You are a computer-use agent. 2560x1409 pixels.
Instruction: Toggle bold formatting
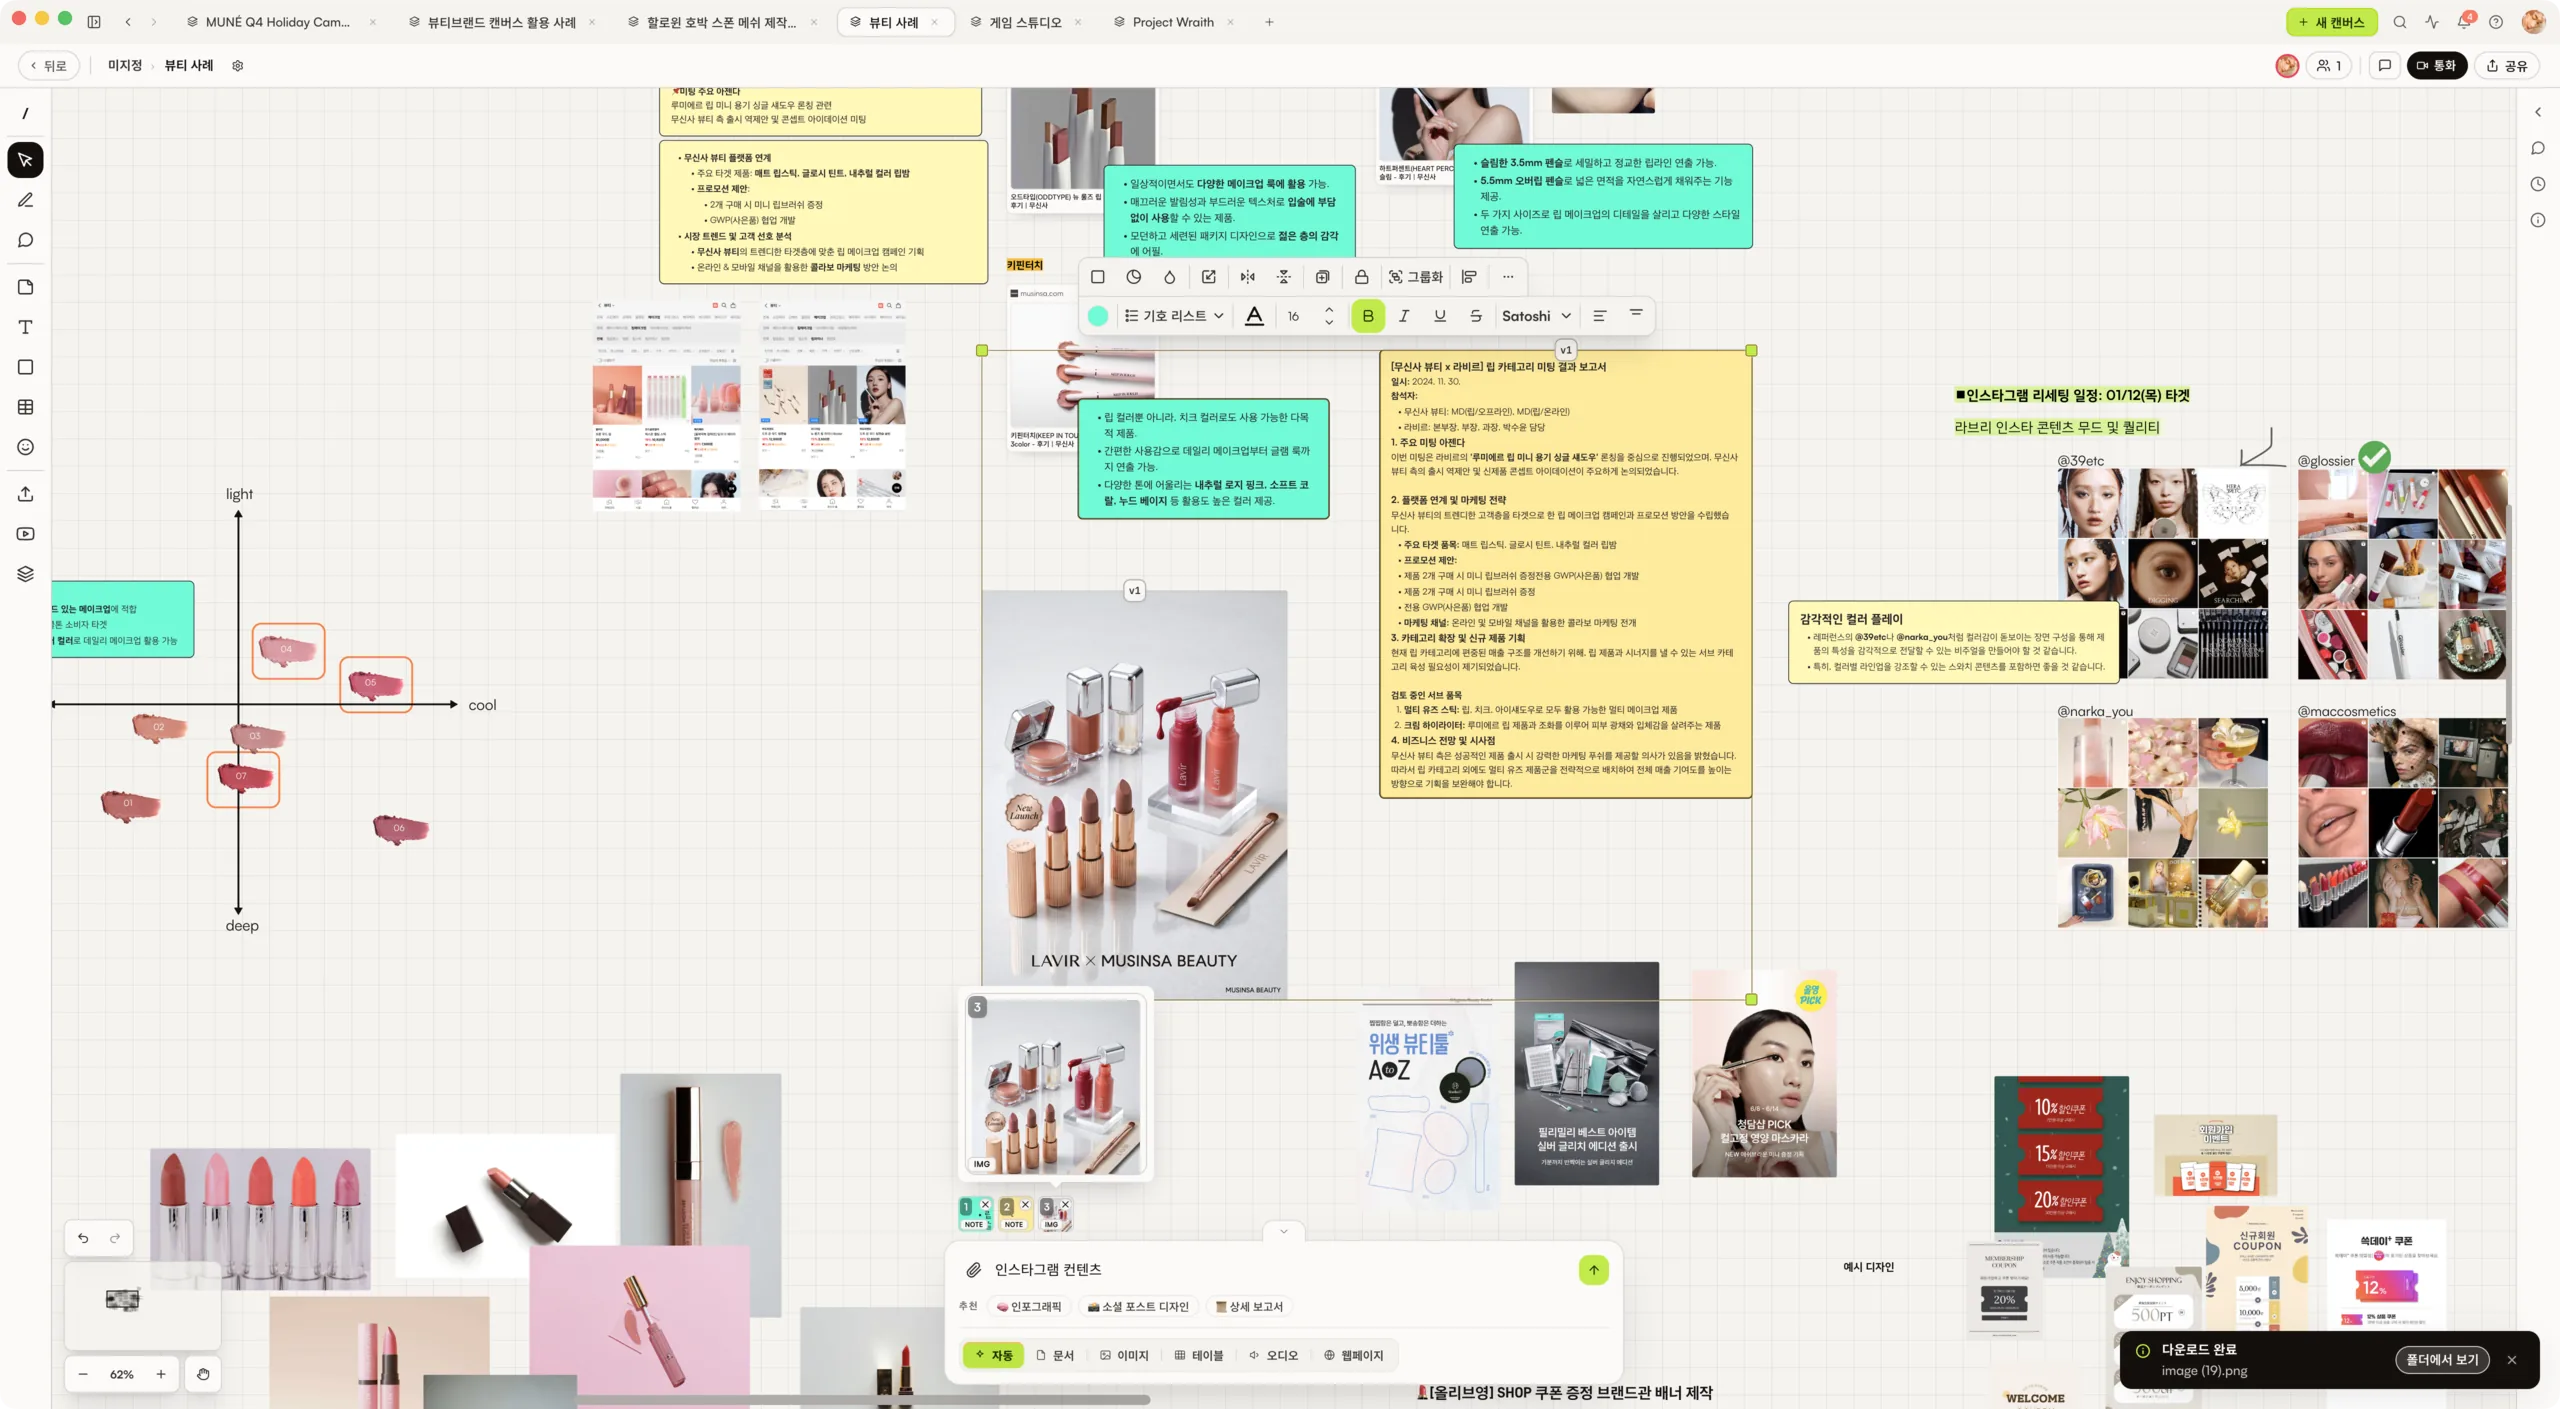coord(1368,316)
